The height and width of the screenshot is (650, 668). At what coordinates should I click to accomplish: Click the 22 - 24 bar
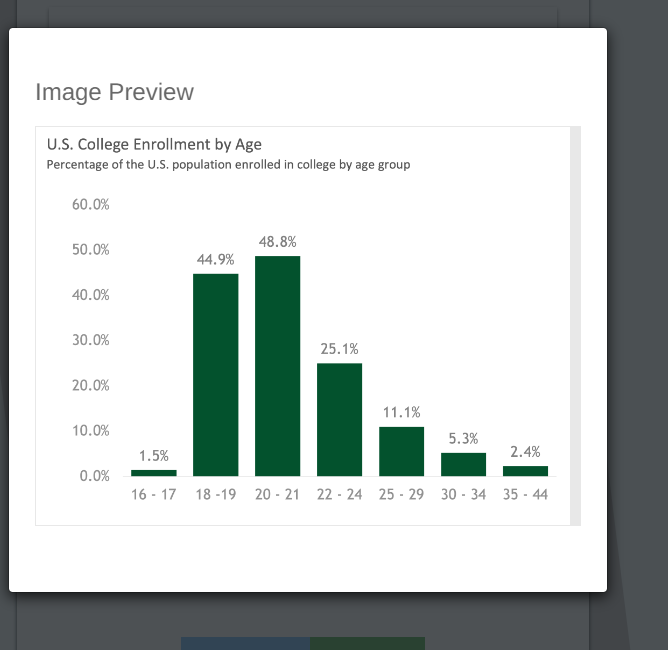point(340,420)
